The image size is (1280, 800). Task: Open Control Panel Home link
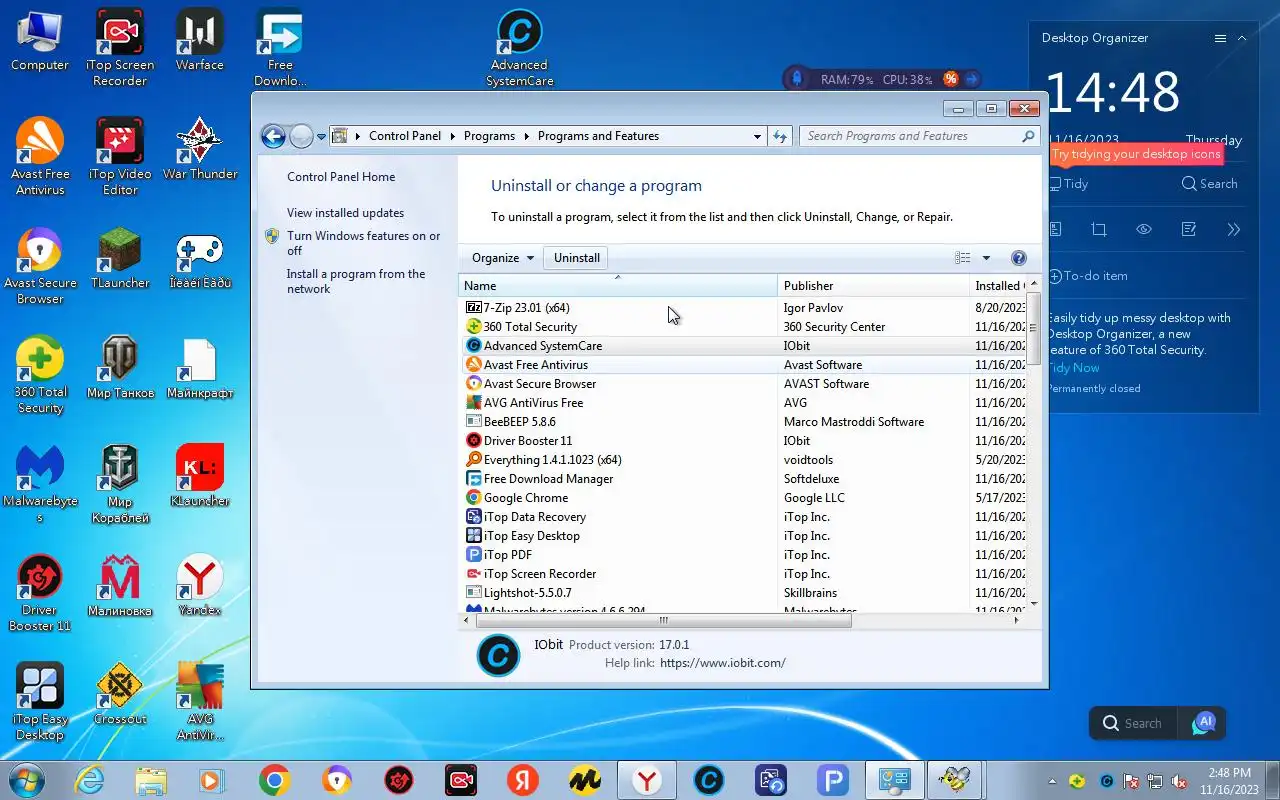(341, 177)
